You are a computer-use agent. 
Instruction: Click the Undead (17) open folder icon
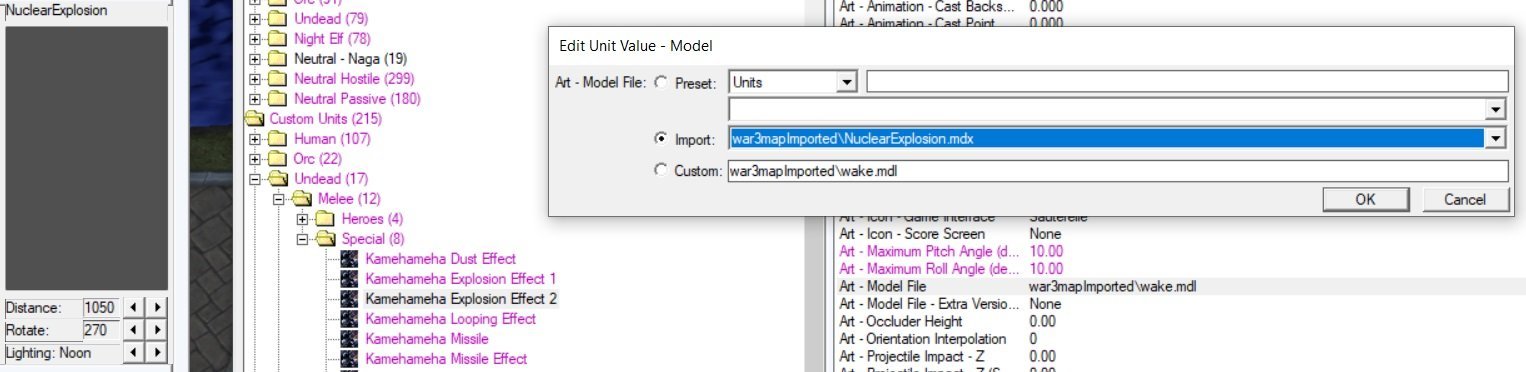278,179
